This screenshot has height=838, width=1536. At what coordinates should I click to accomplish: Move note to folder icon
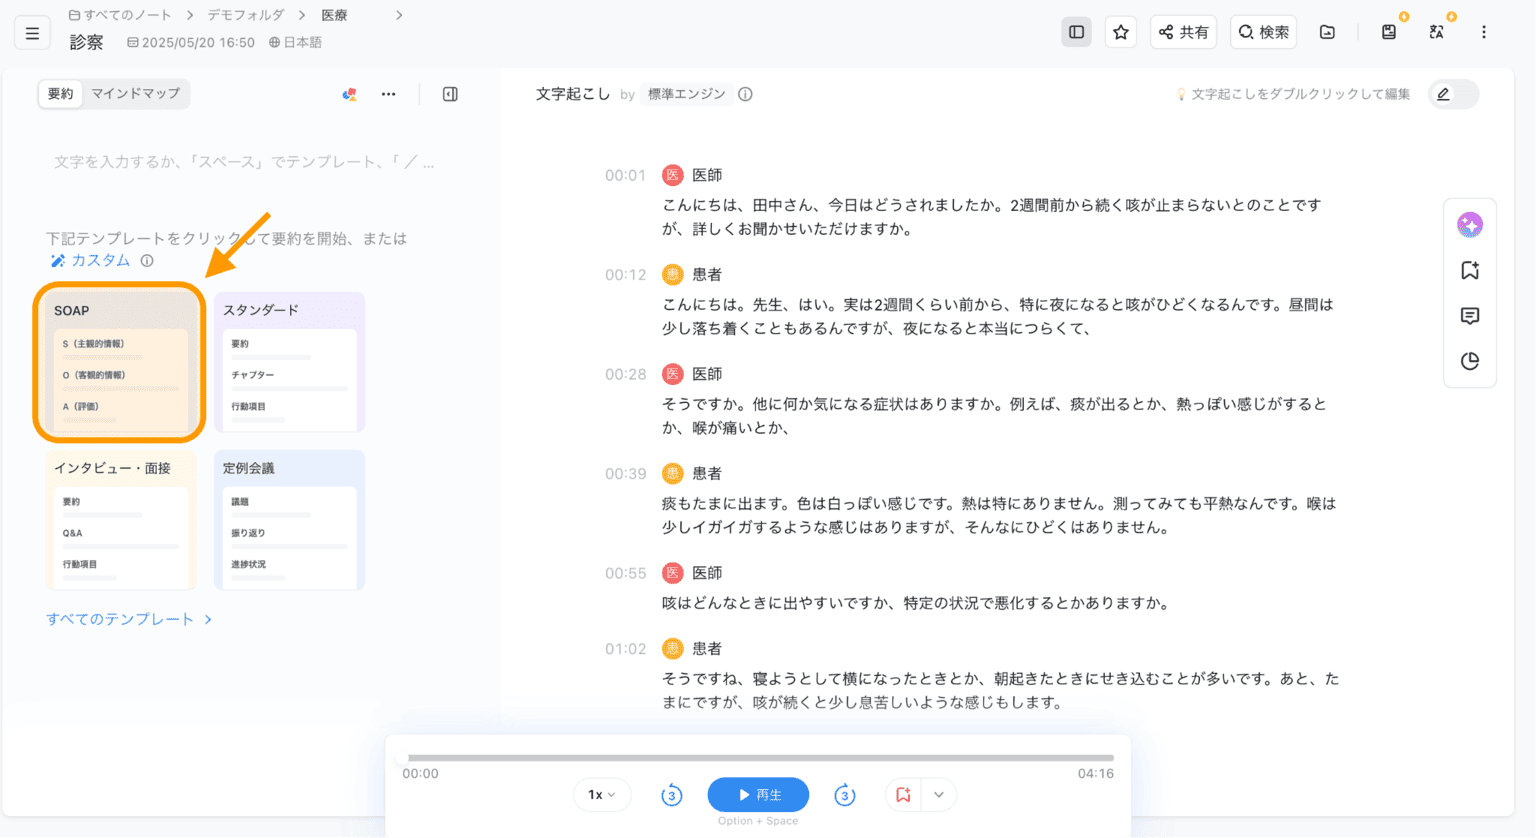tap(1327, 32)
